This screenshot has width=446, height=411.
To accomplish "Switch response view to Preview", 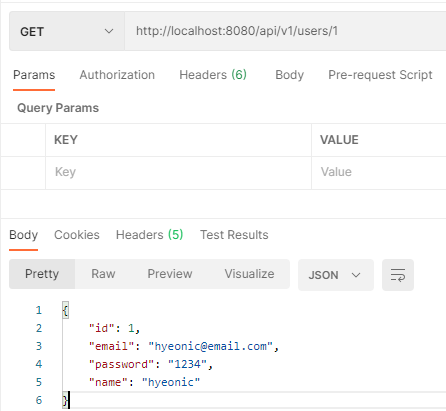I will [x=170, y=274].
